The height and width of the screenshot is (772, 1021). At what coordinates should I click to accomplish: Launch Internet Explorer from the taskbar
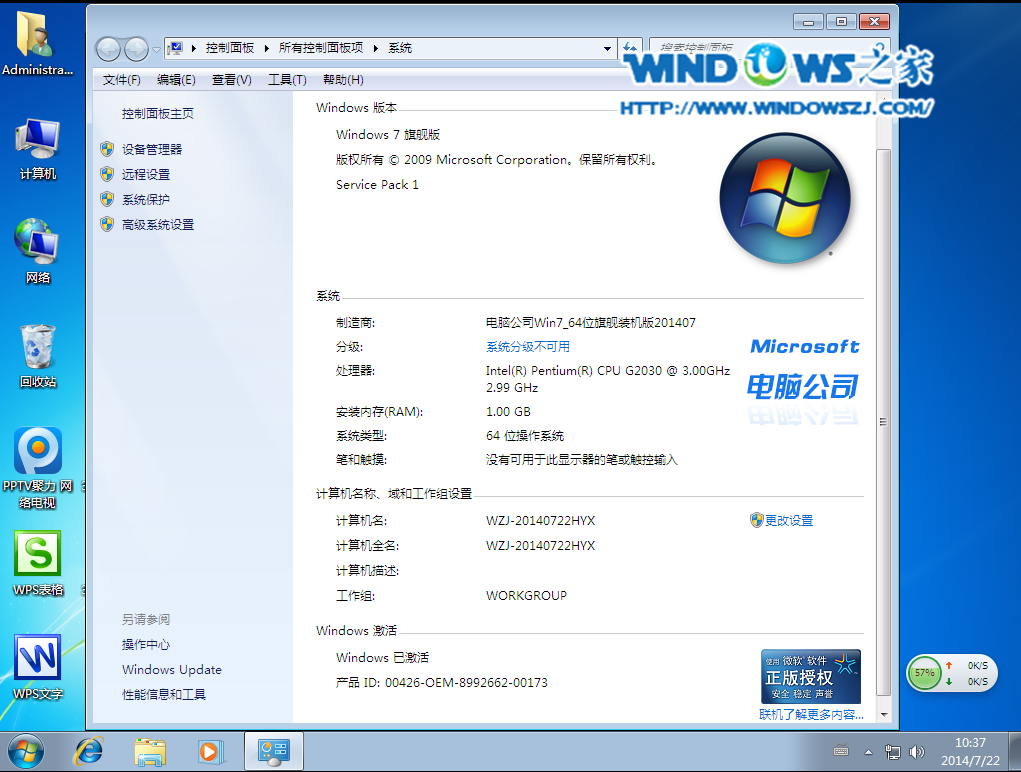[x=89, y=751]
